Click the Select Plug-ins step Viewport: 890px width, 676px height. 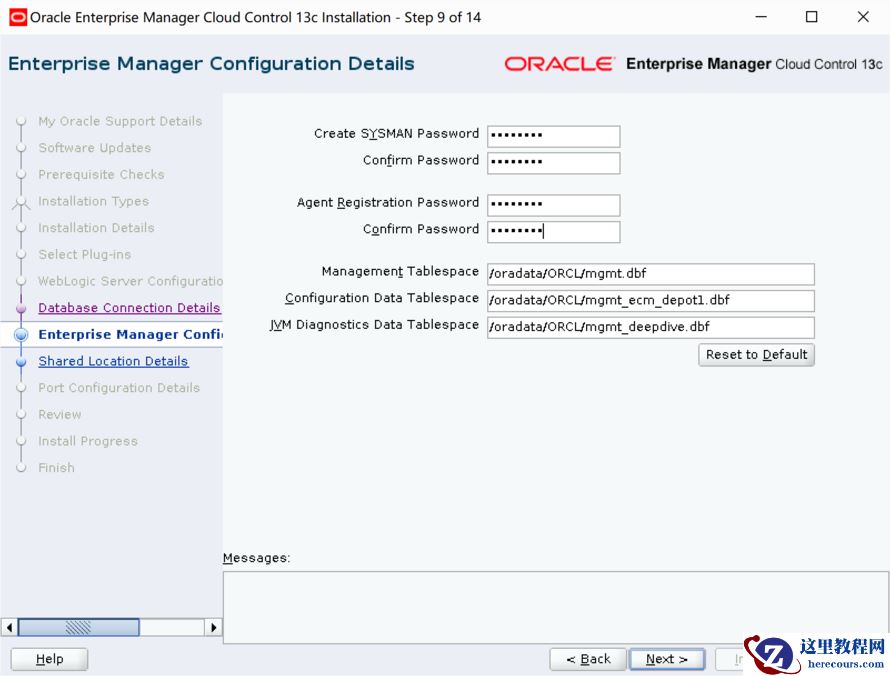coord(85,255)
